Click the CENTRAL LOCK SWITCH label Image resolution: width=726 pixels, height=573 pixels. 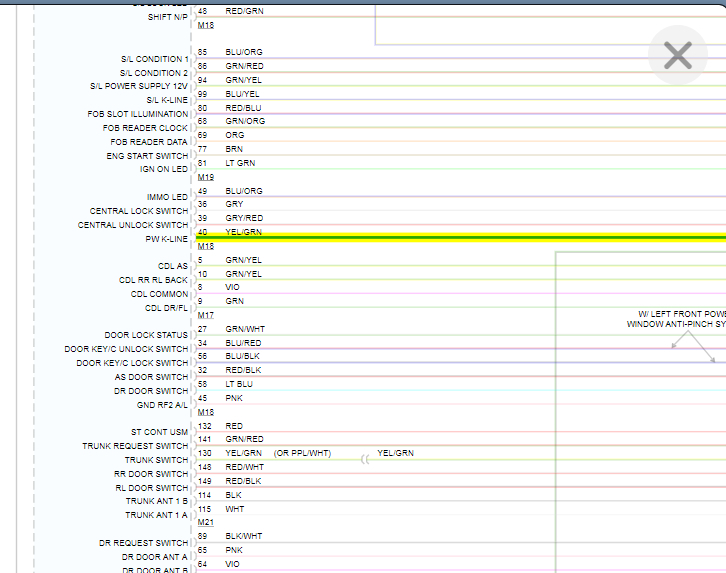coord(139,211)
